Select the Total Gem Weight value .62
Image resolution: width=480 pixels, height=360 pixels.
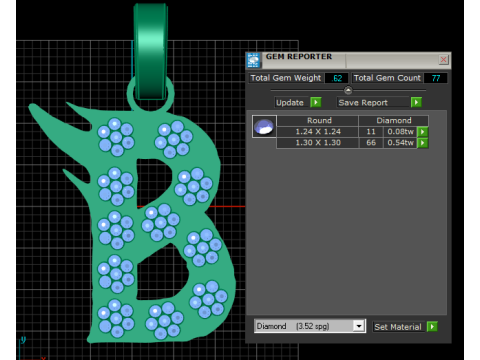click(337, 78)
